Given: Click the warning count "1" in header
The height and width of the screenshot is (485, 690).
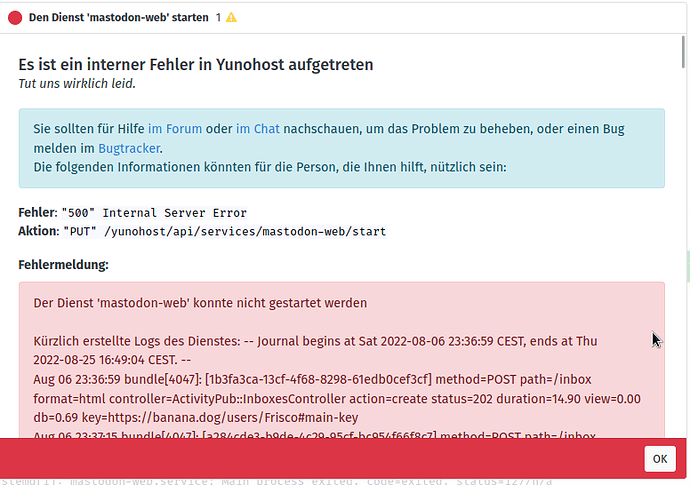Looking at the screenshot, I should 218,17.
